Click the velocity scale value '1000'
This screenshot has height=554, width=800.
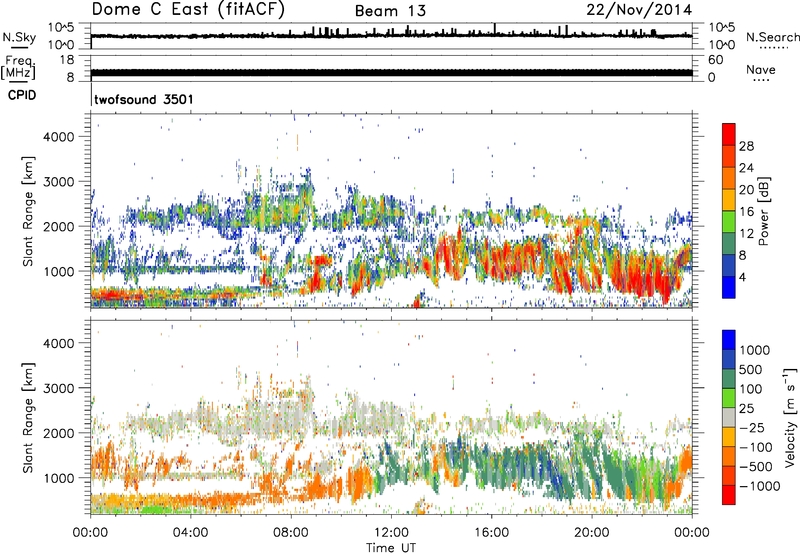click(754, 350)
